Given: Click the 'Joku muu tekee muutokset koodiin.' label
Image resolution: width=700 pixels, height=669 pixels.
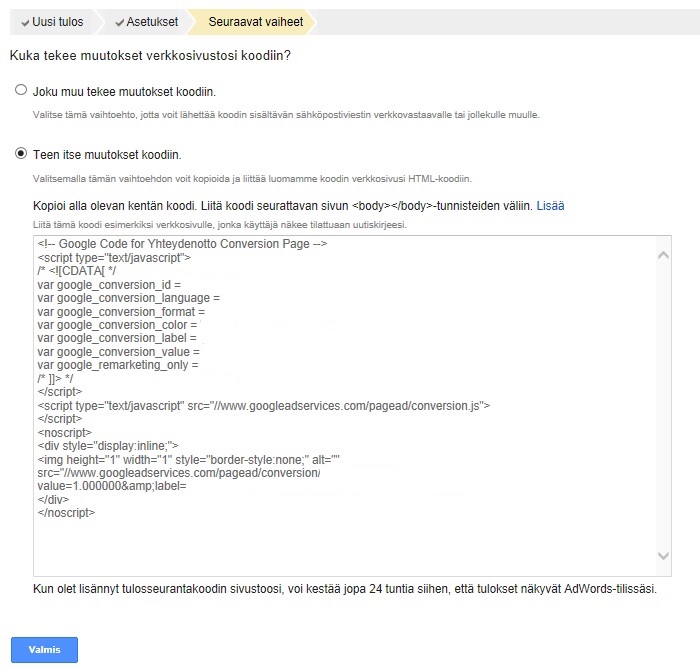Looking at the screenshot, I should click(x=125, y=92).
